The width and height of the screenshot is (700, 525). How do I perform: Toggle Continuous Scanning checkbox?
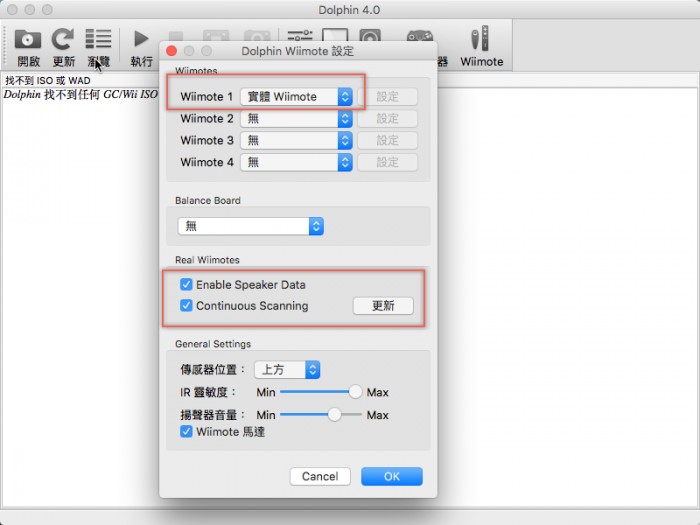tap(186, 306)
